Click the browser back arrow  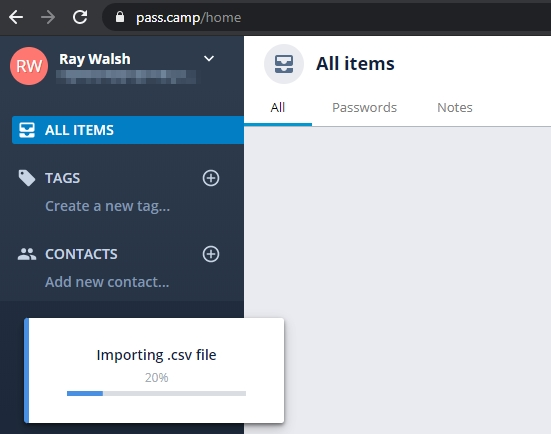coord(16,17)
